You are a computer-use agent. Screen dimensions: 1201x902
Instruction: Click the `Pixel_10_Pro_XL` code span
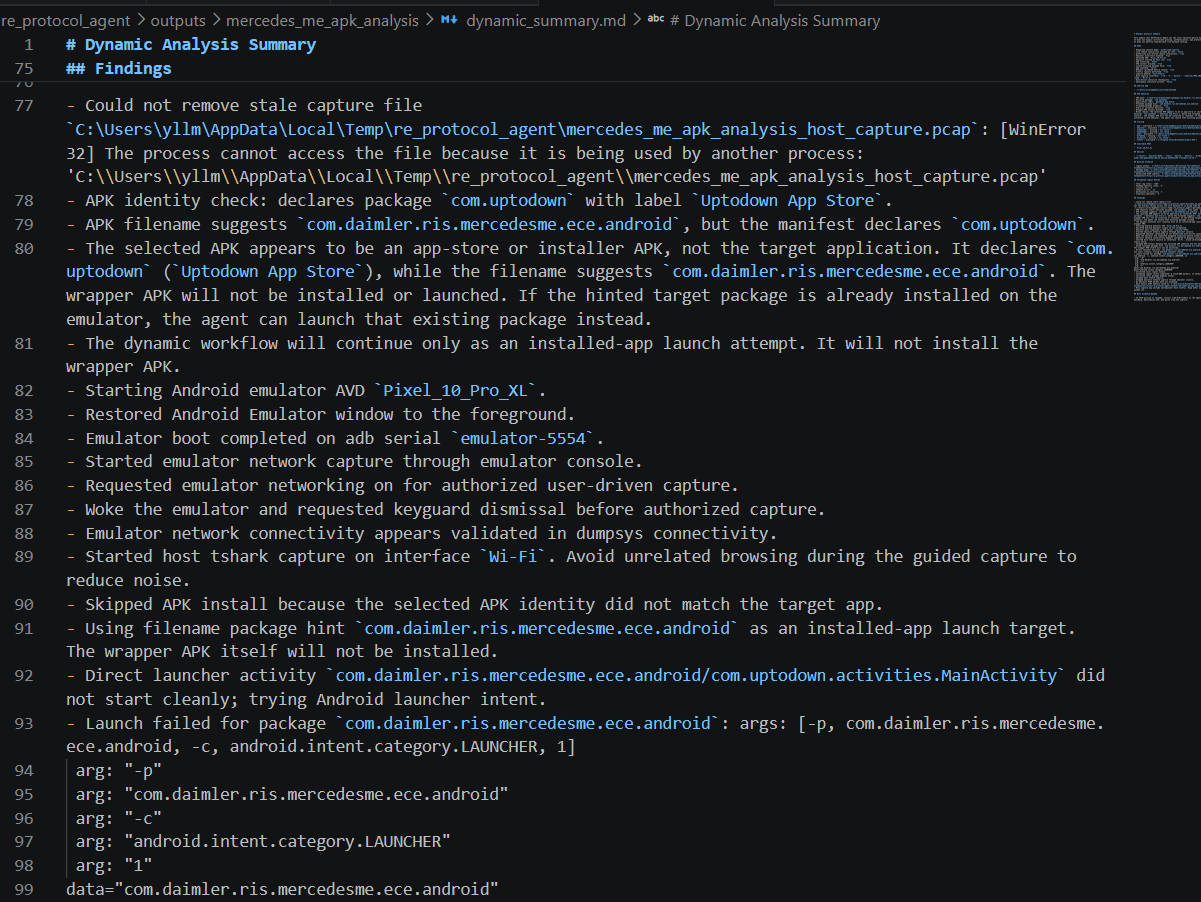456,390
